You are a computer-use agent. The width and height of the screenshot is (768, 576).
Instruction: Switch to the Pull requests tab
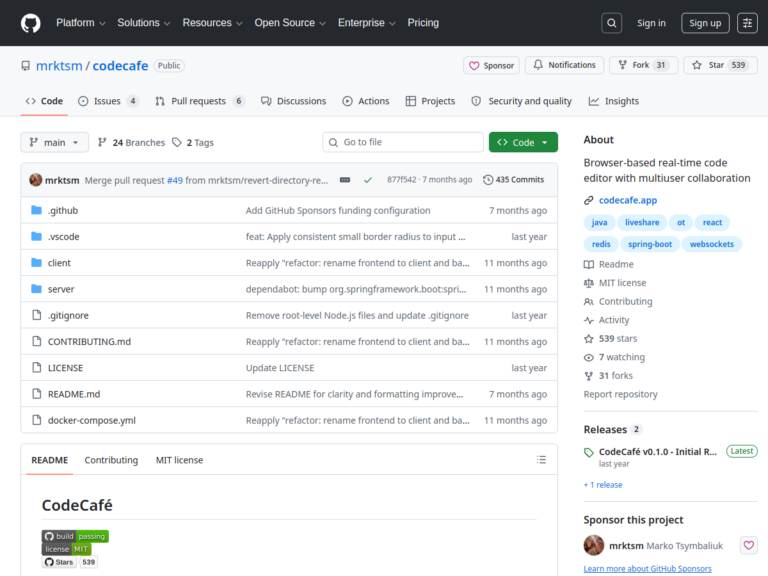click(199, 101)
